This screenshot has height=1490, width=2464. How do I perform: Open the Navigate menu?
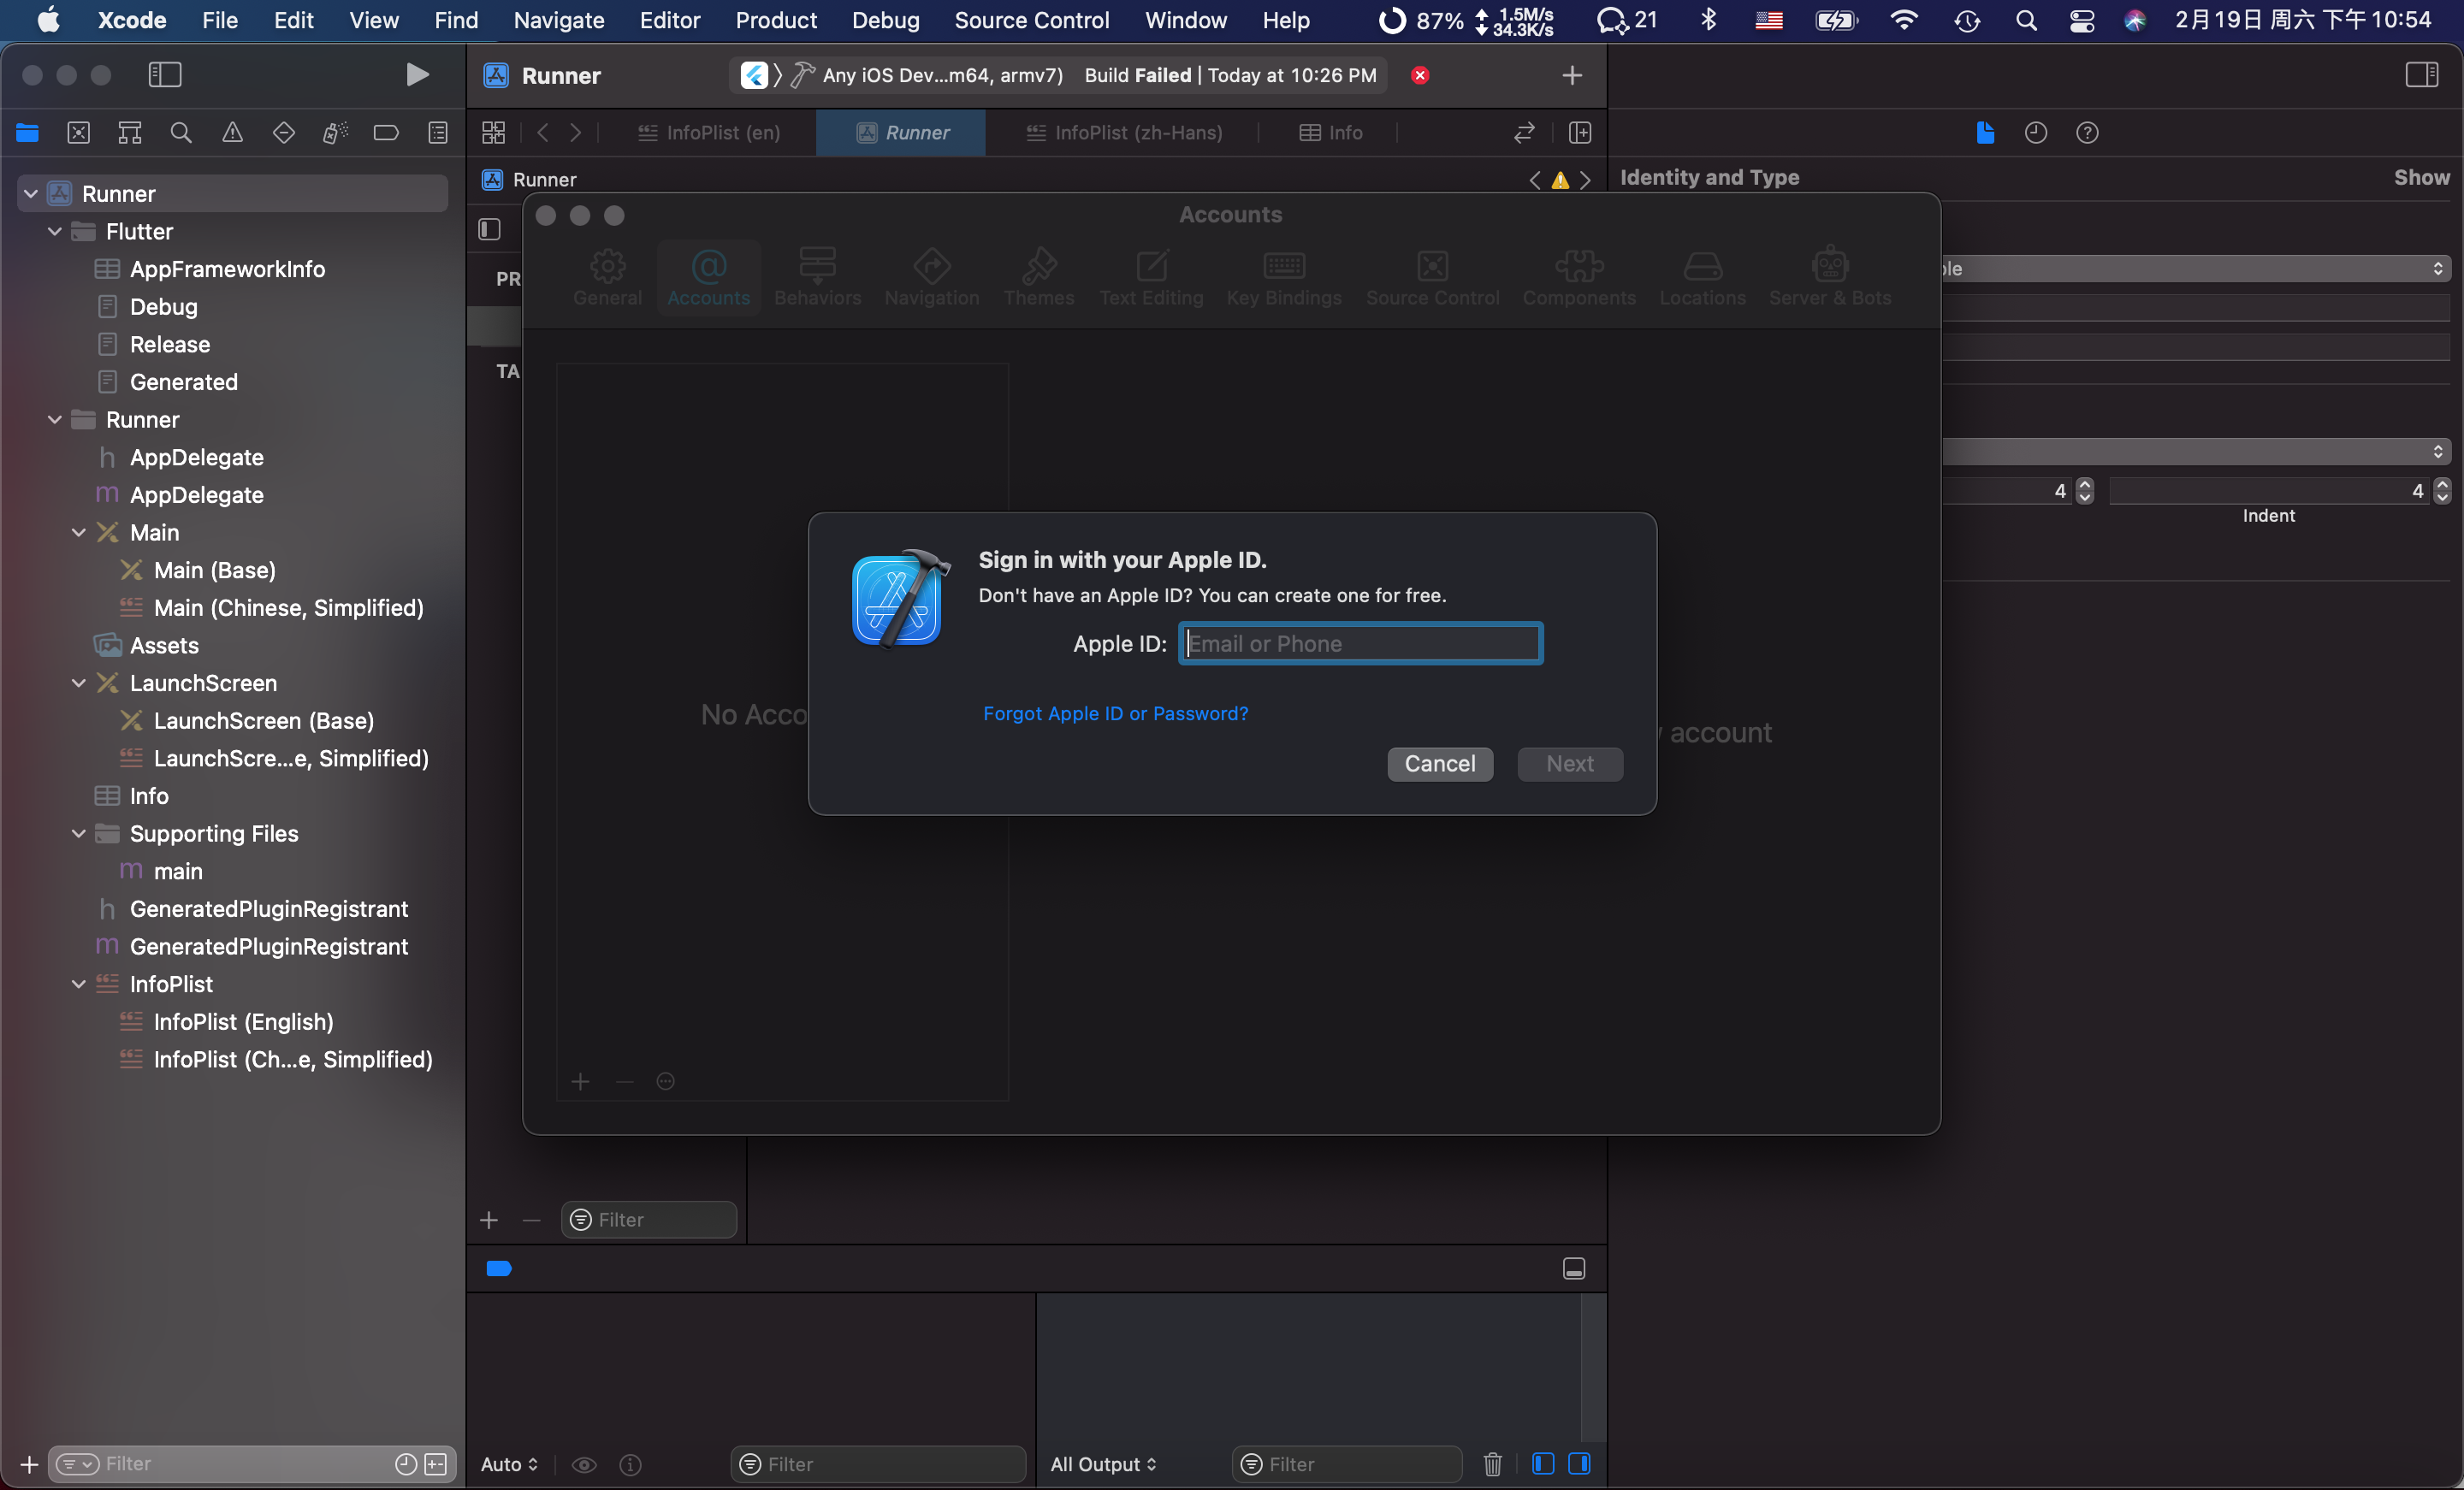click(559, 20)
